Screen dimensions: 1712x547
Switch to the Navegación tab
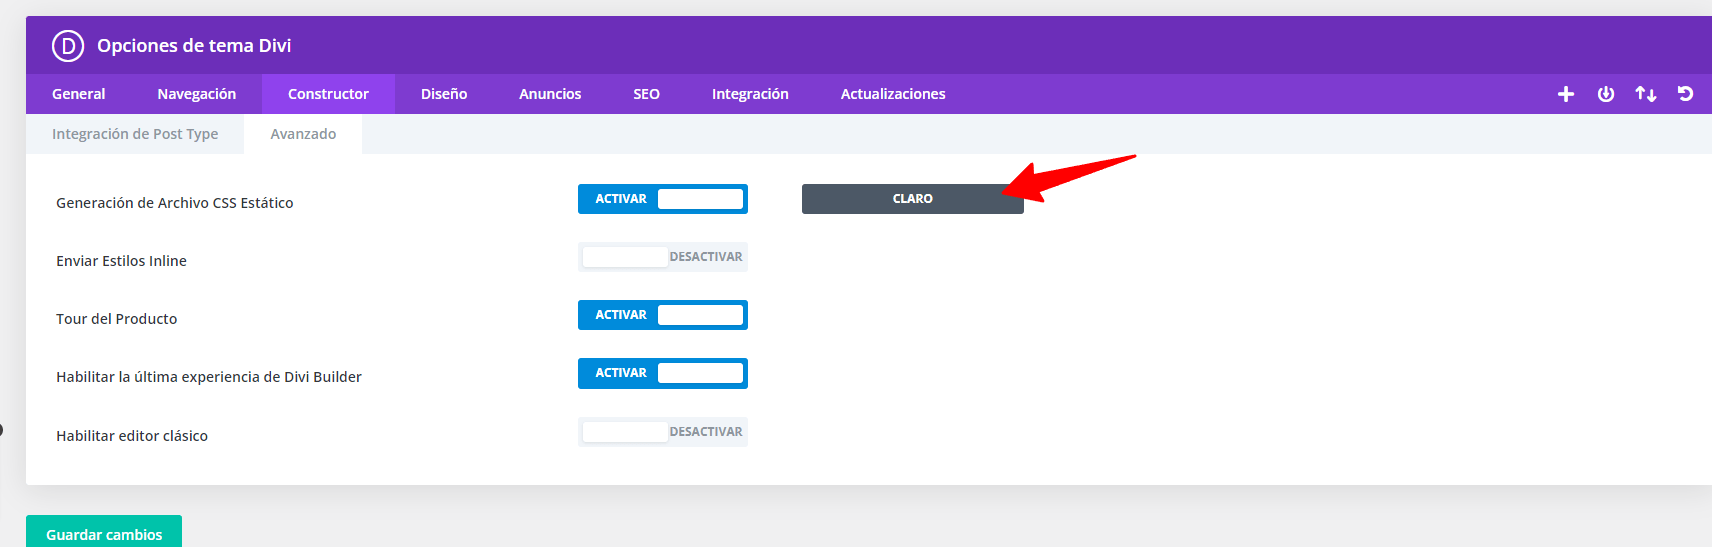(197, 94)
